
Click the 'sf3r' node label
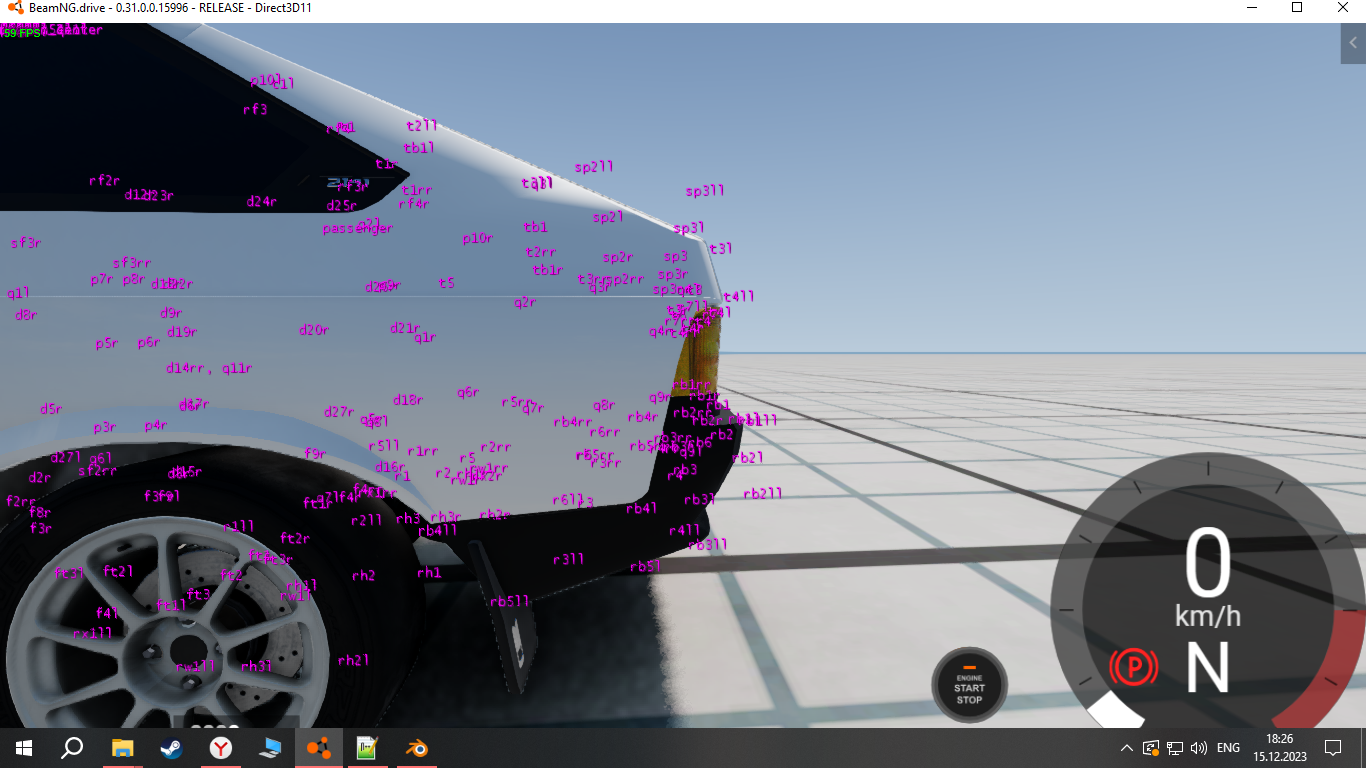click(26, 243)
